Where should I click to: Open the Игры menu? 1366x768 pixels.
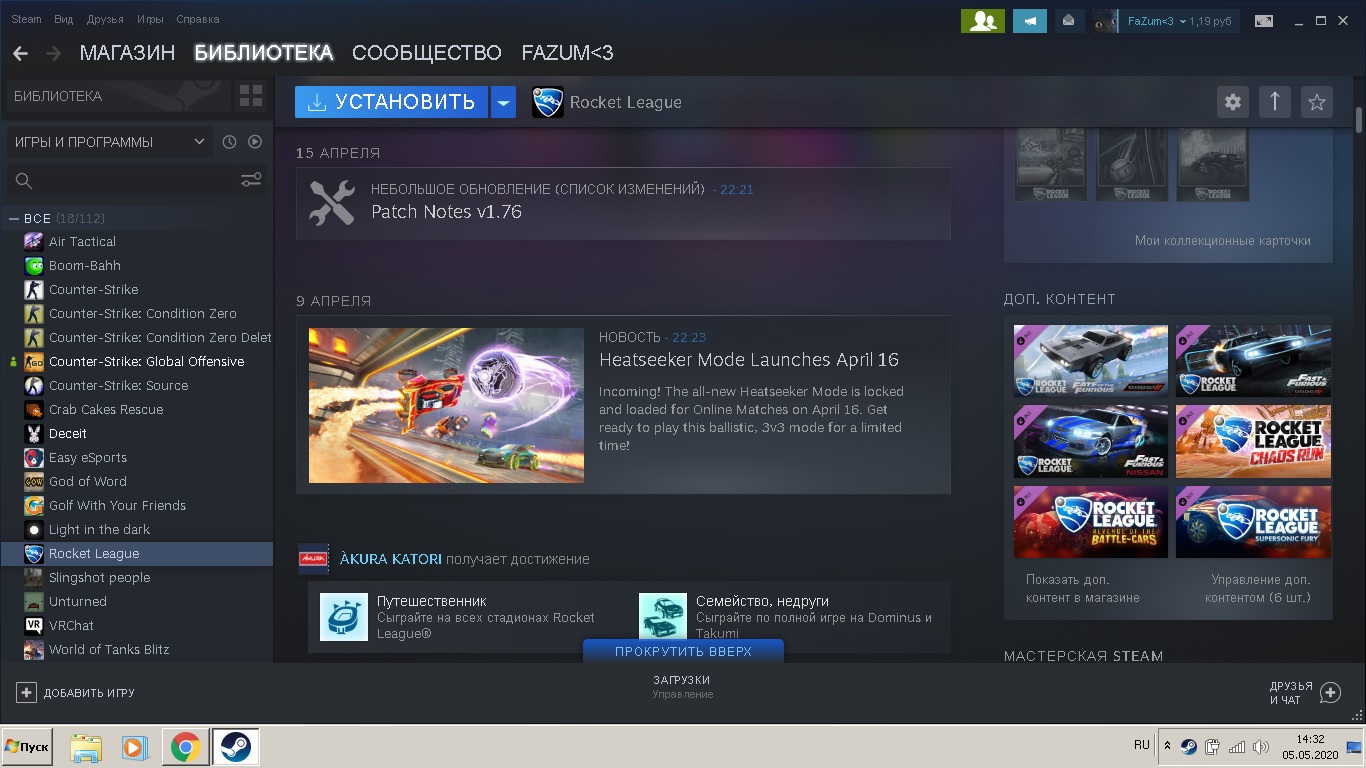(150, 19)
